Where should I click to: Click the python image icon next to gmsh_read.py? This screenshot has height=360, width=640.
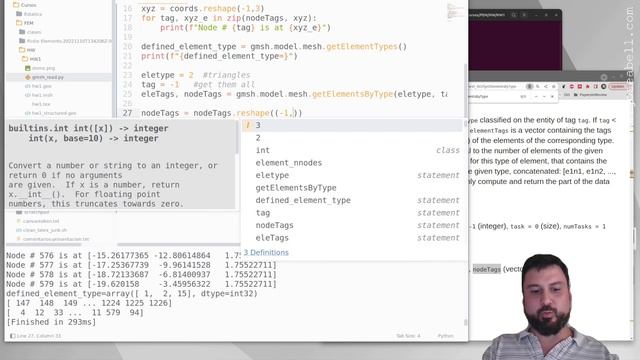pos(28,77)
